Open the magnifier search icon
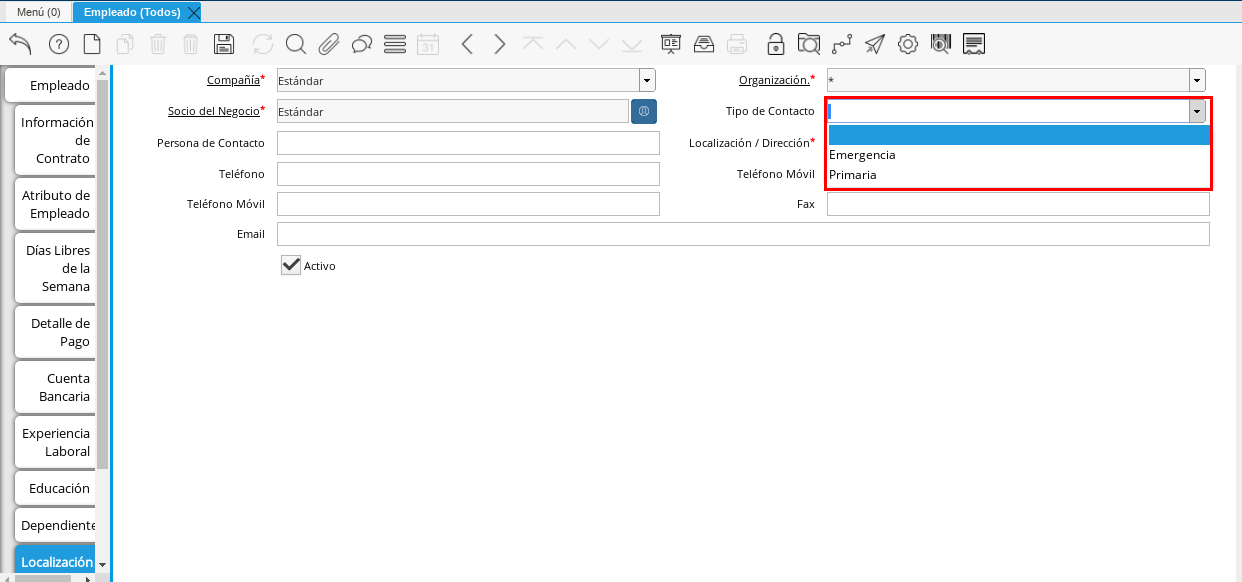Viewport: 1242px width, 582px height. click(295, 44)
